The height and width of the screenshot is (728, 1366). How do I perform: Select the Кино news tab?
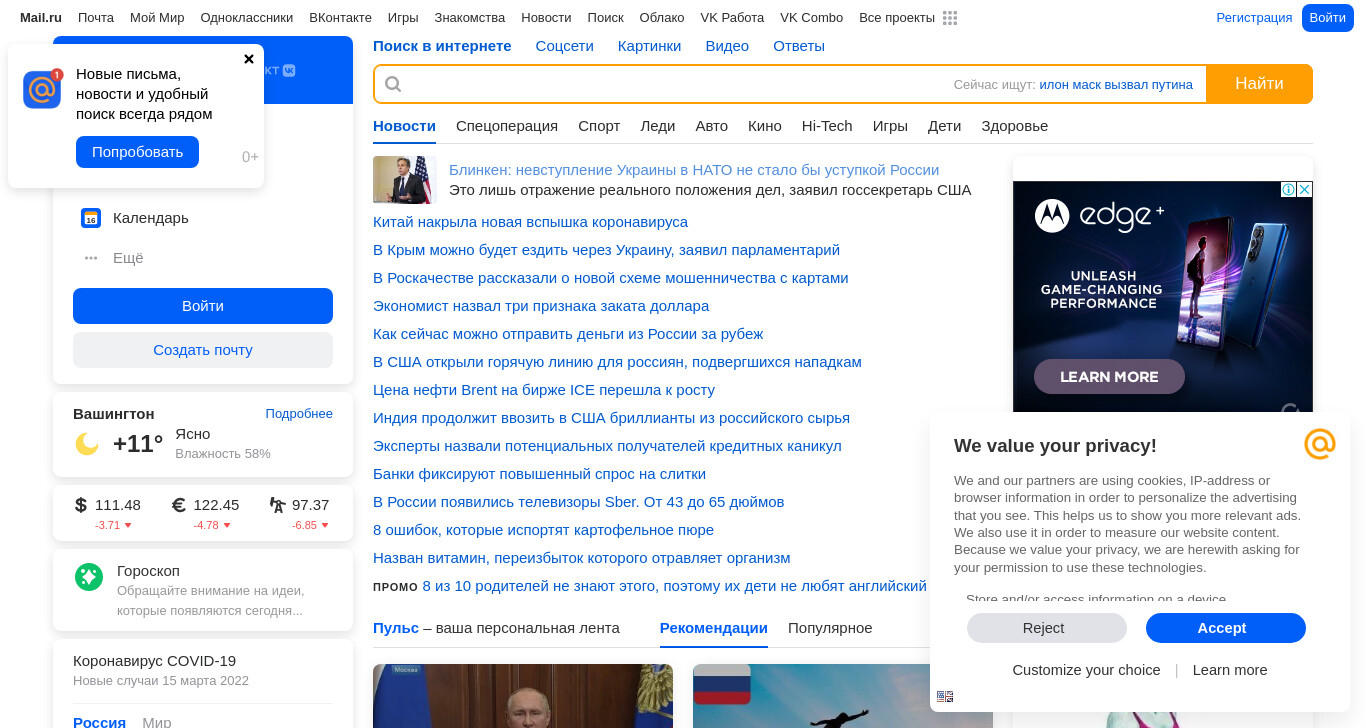pos(765,126)
